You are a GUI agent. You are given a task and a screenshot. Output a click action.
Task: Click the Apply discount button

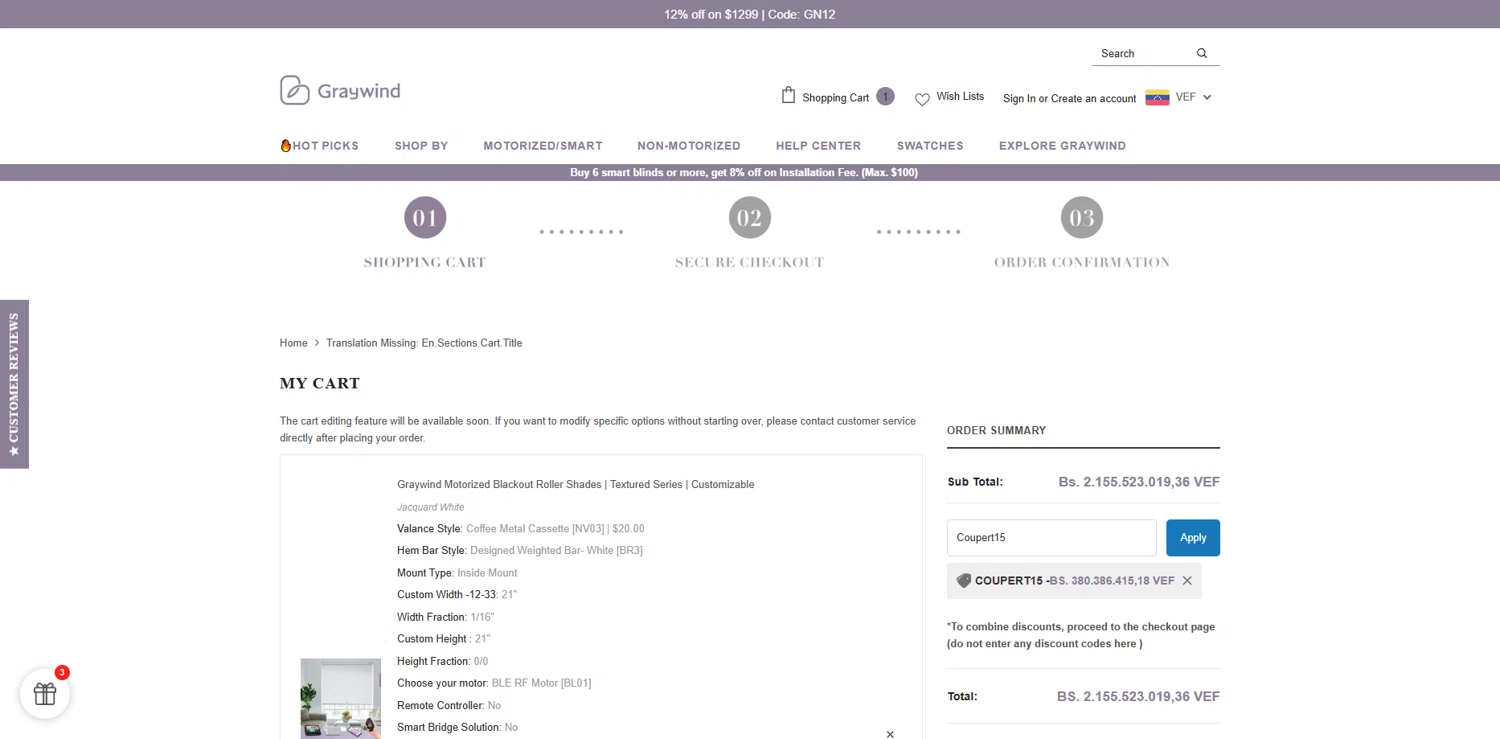1193,538
